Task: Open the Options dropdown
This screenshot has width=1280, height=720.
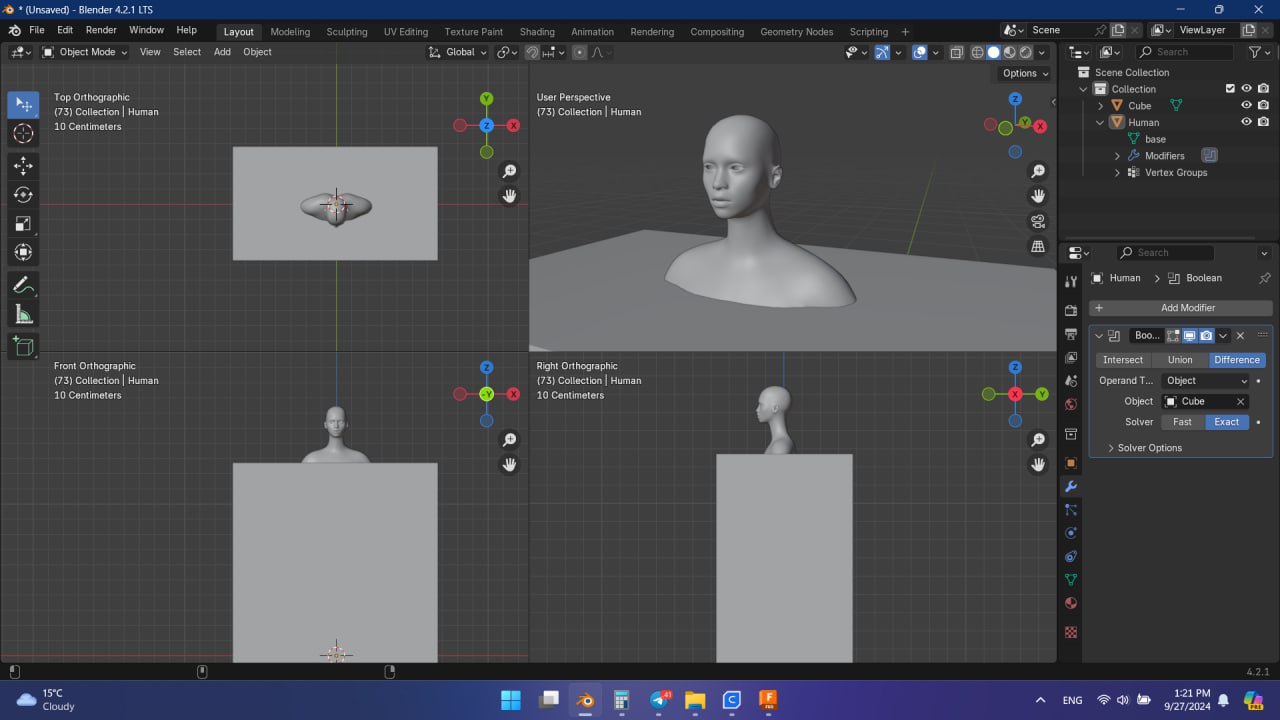Action: point(1025,73)
